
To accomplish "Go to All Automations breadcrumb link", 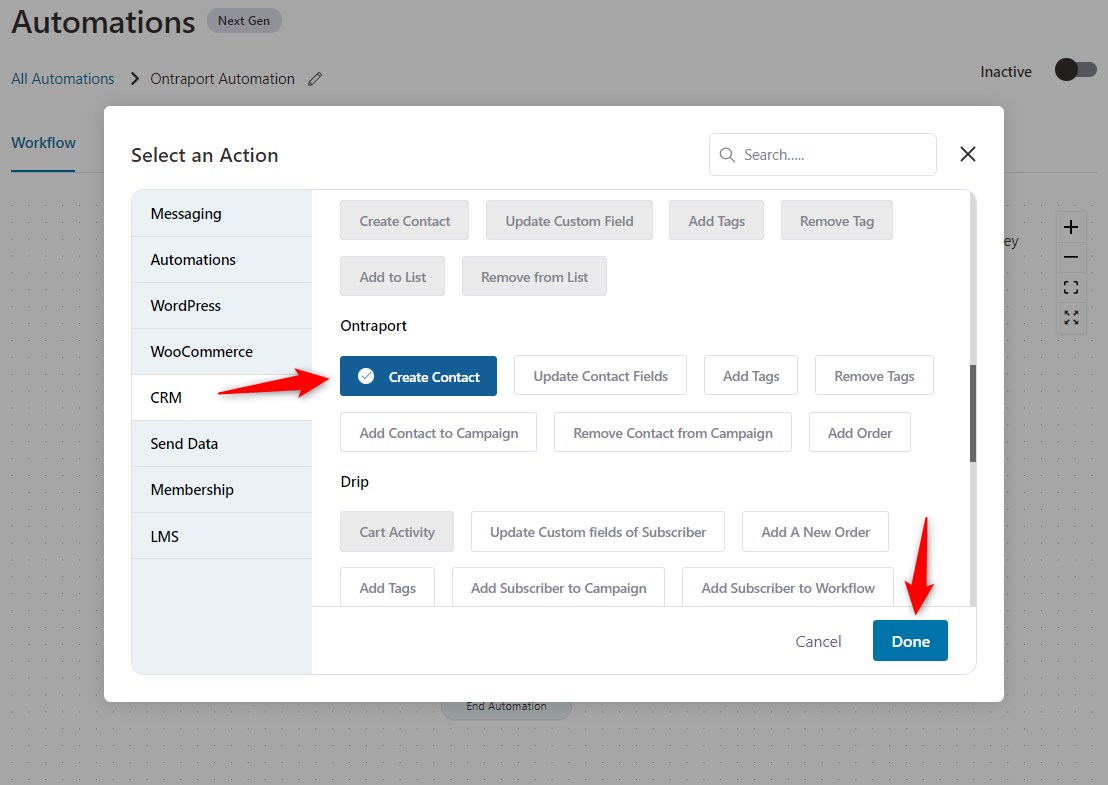I will pos(63,79).
